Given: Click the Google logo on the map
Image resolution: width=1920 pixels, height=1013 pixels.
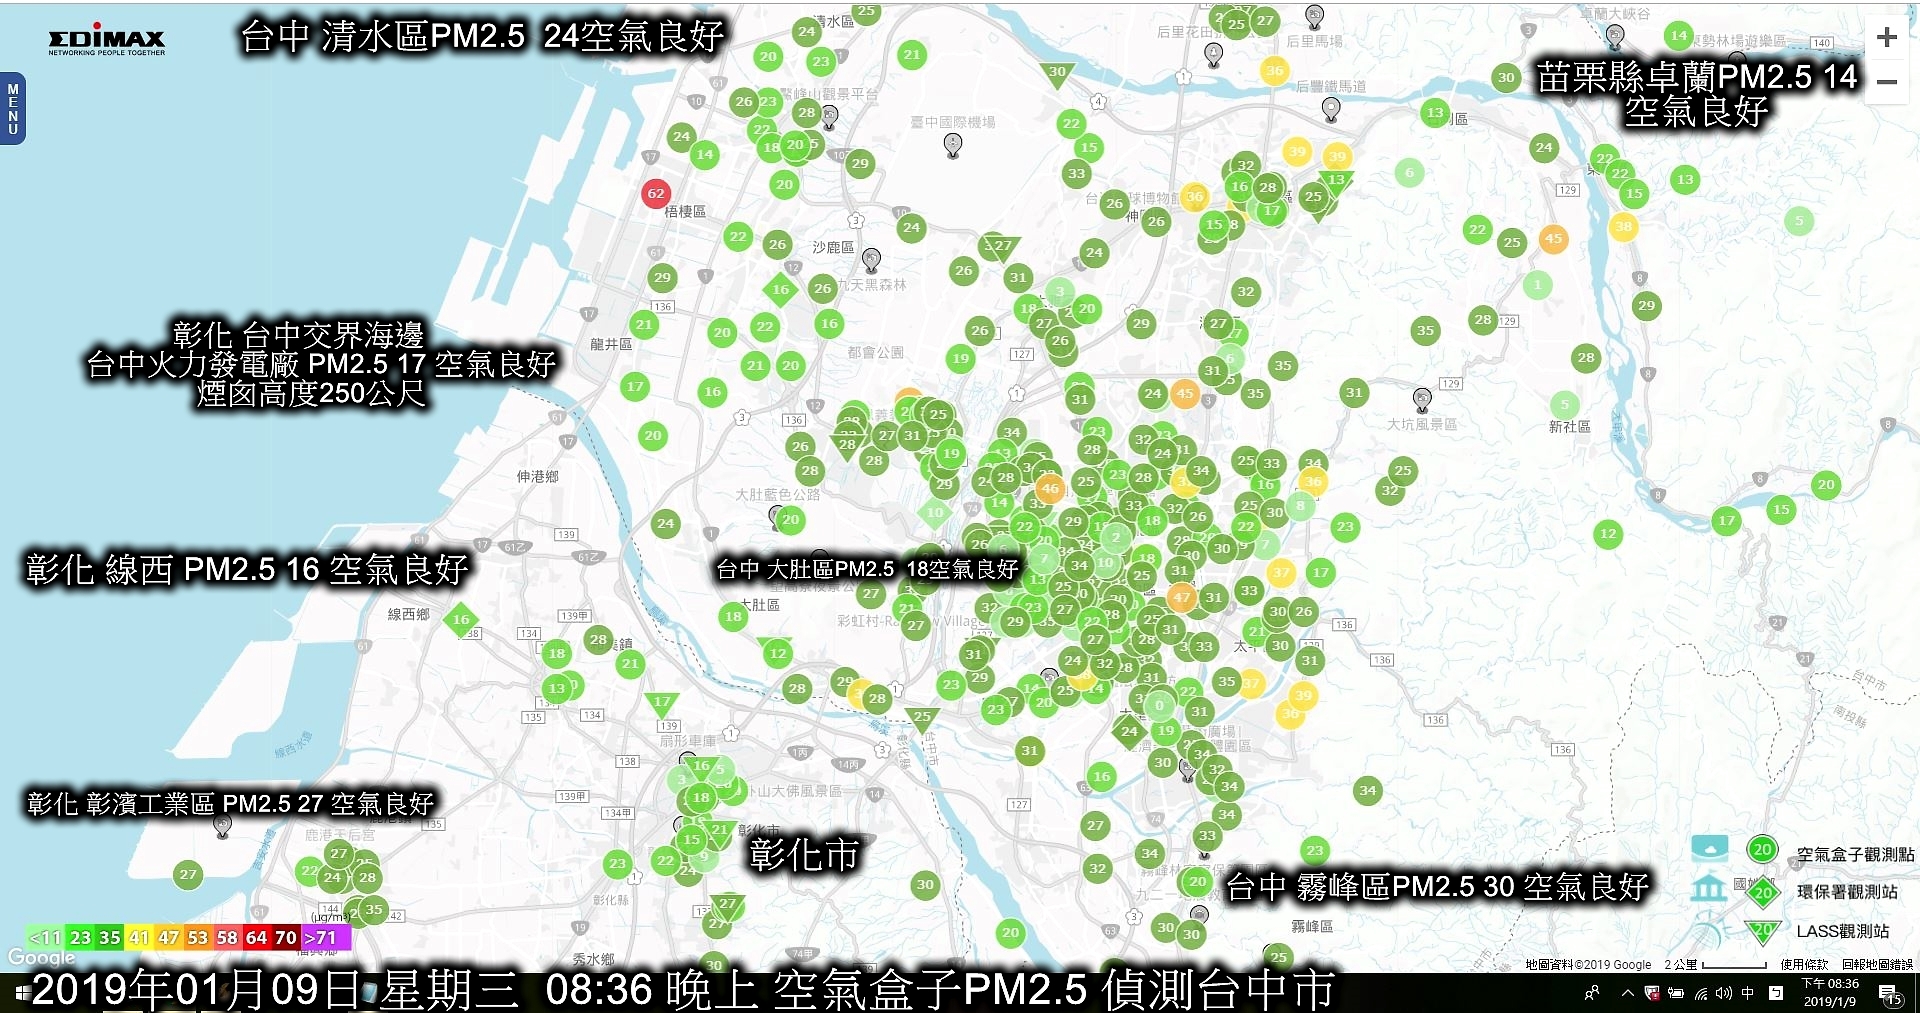Looking at the screenshot, I should (x=41, y=957).
